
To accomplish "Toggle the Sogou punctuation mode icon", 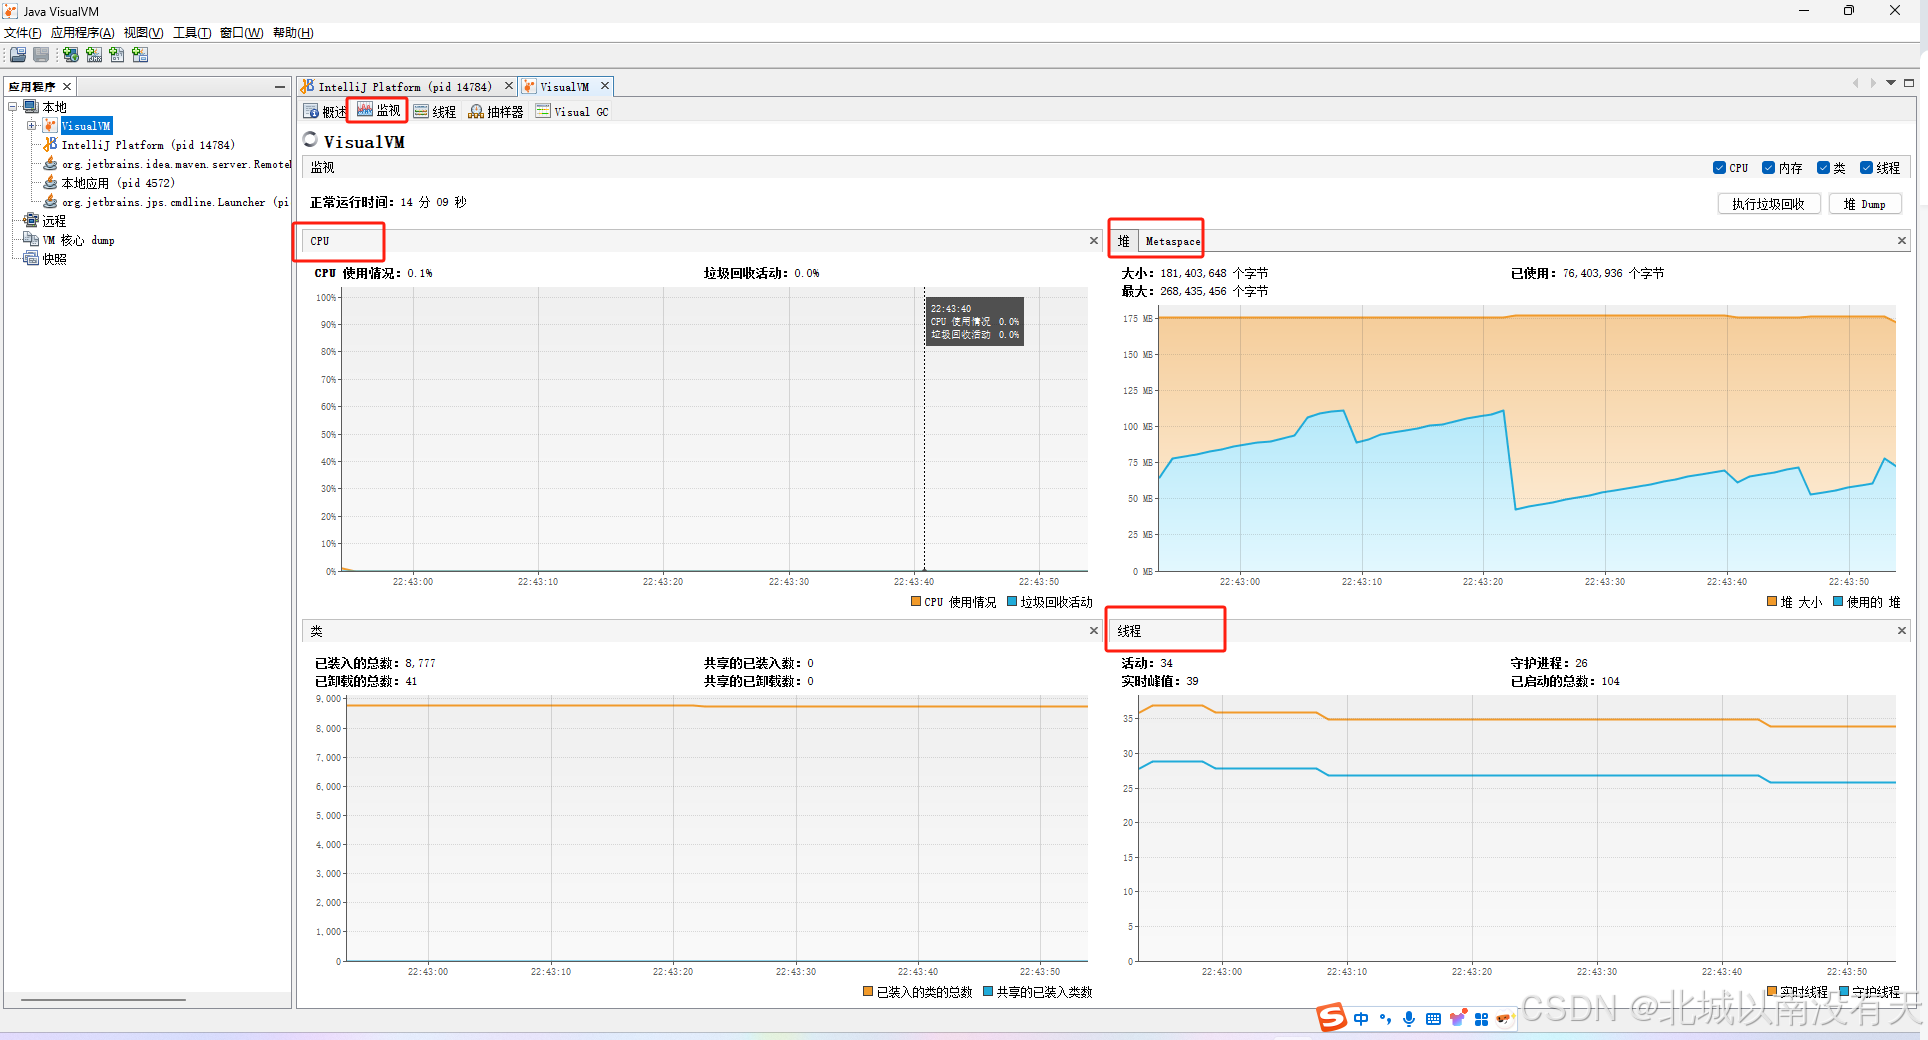I will tap(1385, 1019).
